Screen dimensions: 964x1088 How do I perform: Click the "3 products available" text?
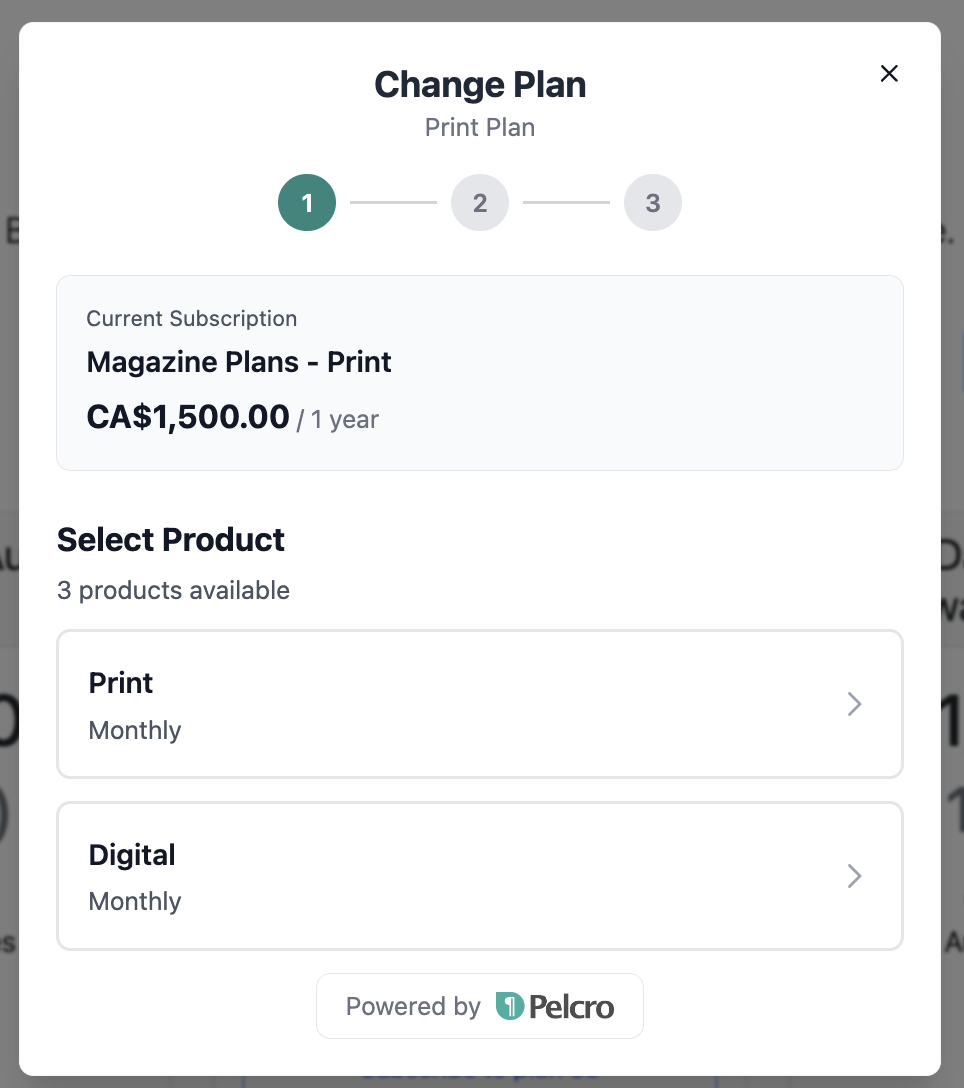[x=173, y=590]
